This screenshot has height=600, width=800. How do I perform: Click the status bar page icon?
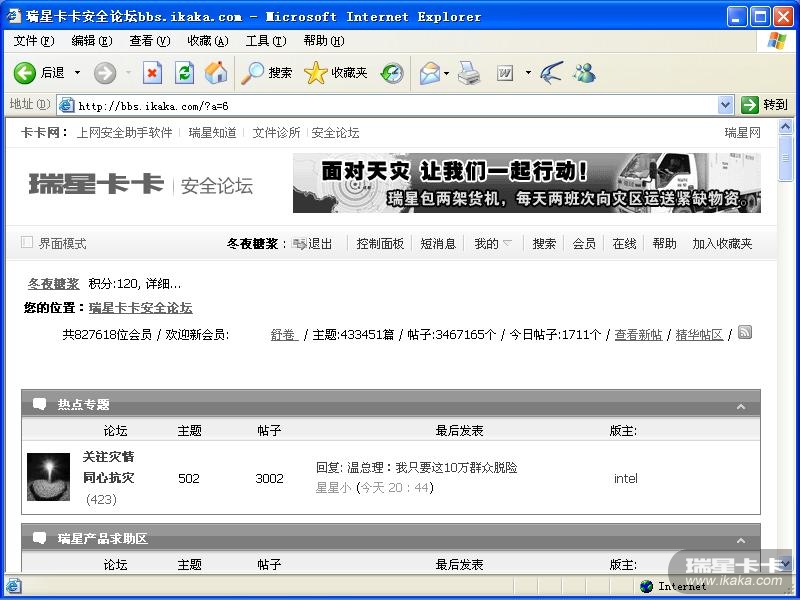14,586
